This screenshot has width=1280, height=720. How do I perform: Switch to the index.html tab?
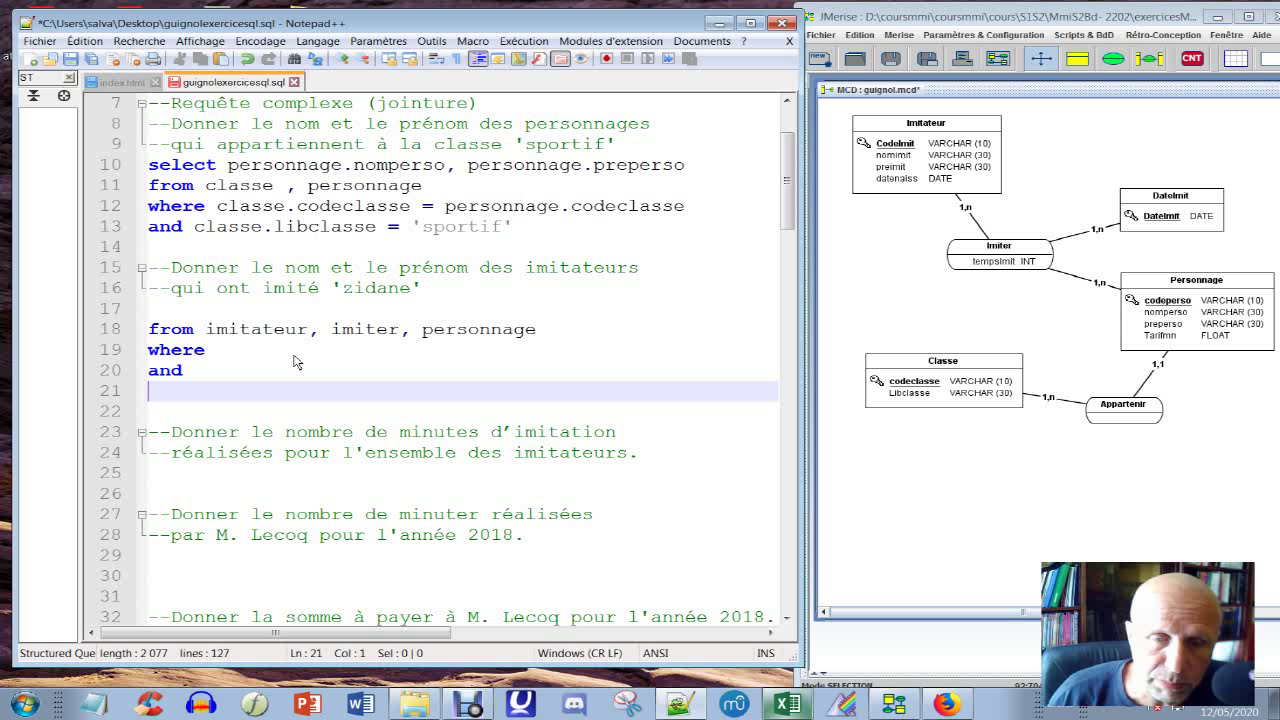point(121,82)
